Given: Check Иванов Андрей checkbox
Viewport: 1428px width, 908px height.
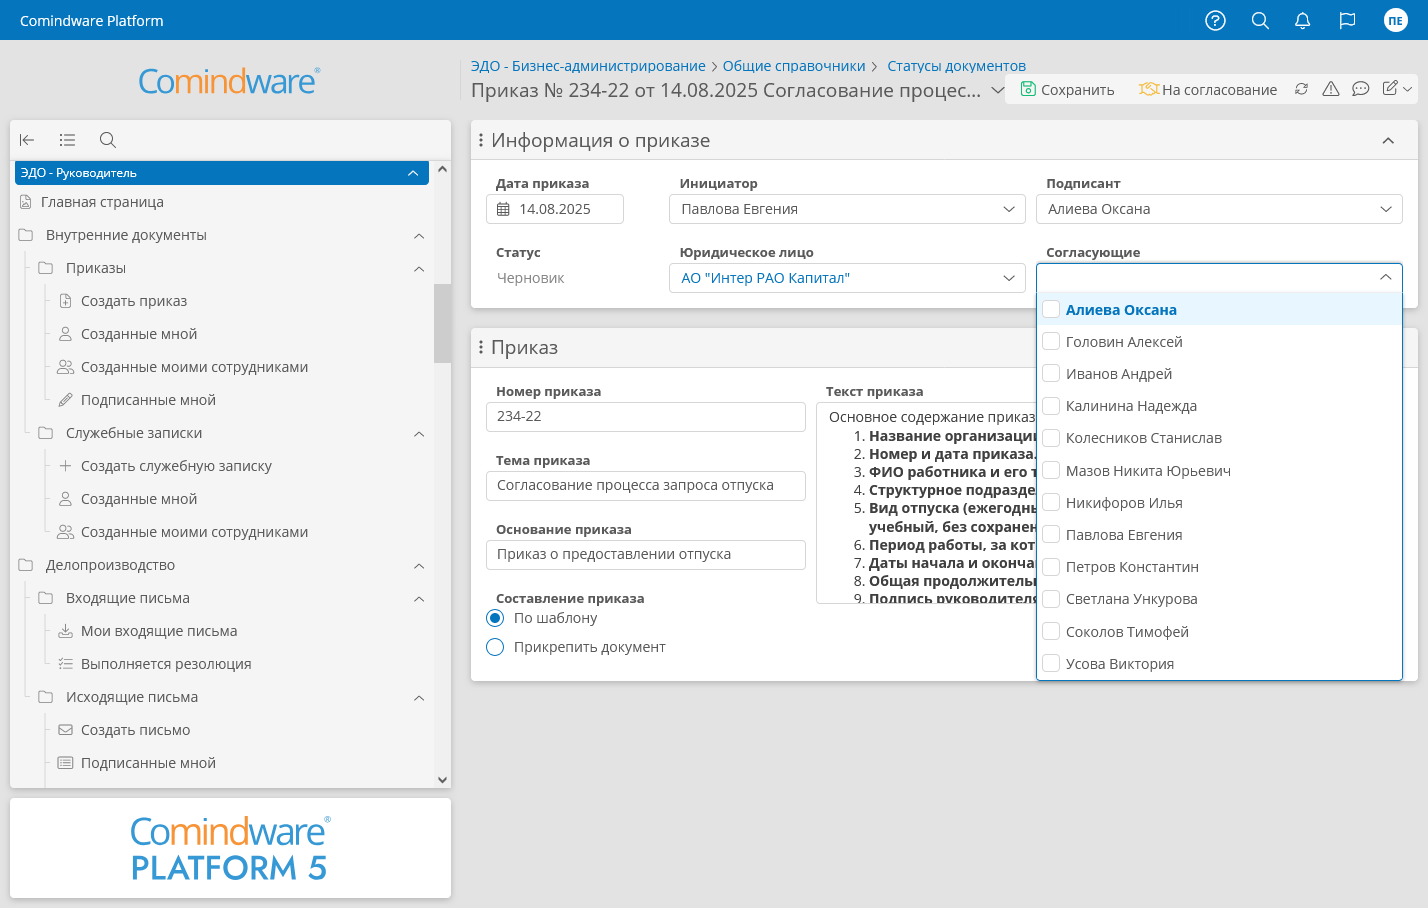Looking at the screenshot, I should (1051, 373).
